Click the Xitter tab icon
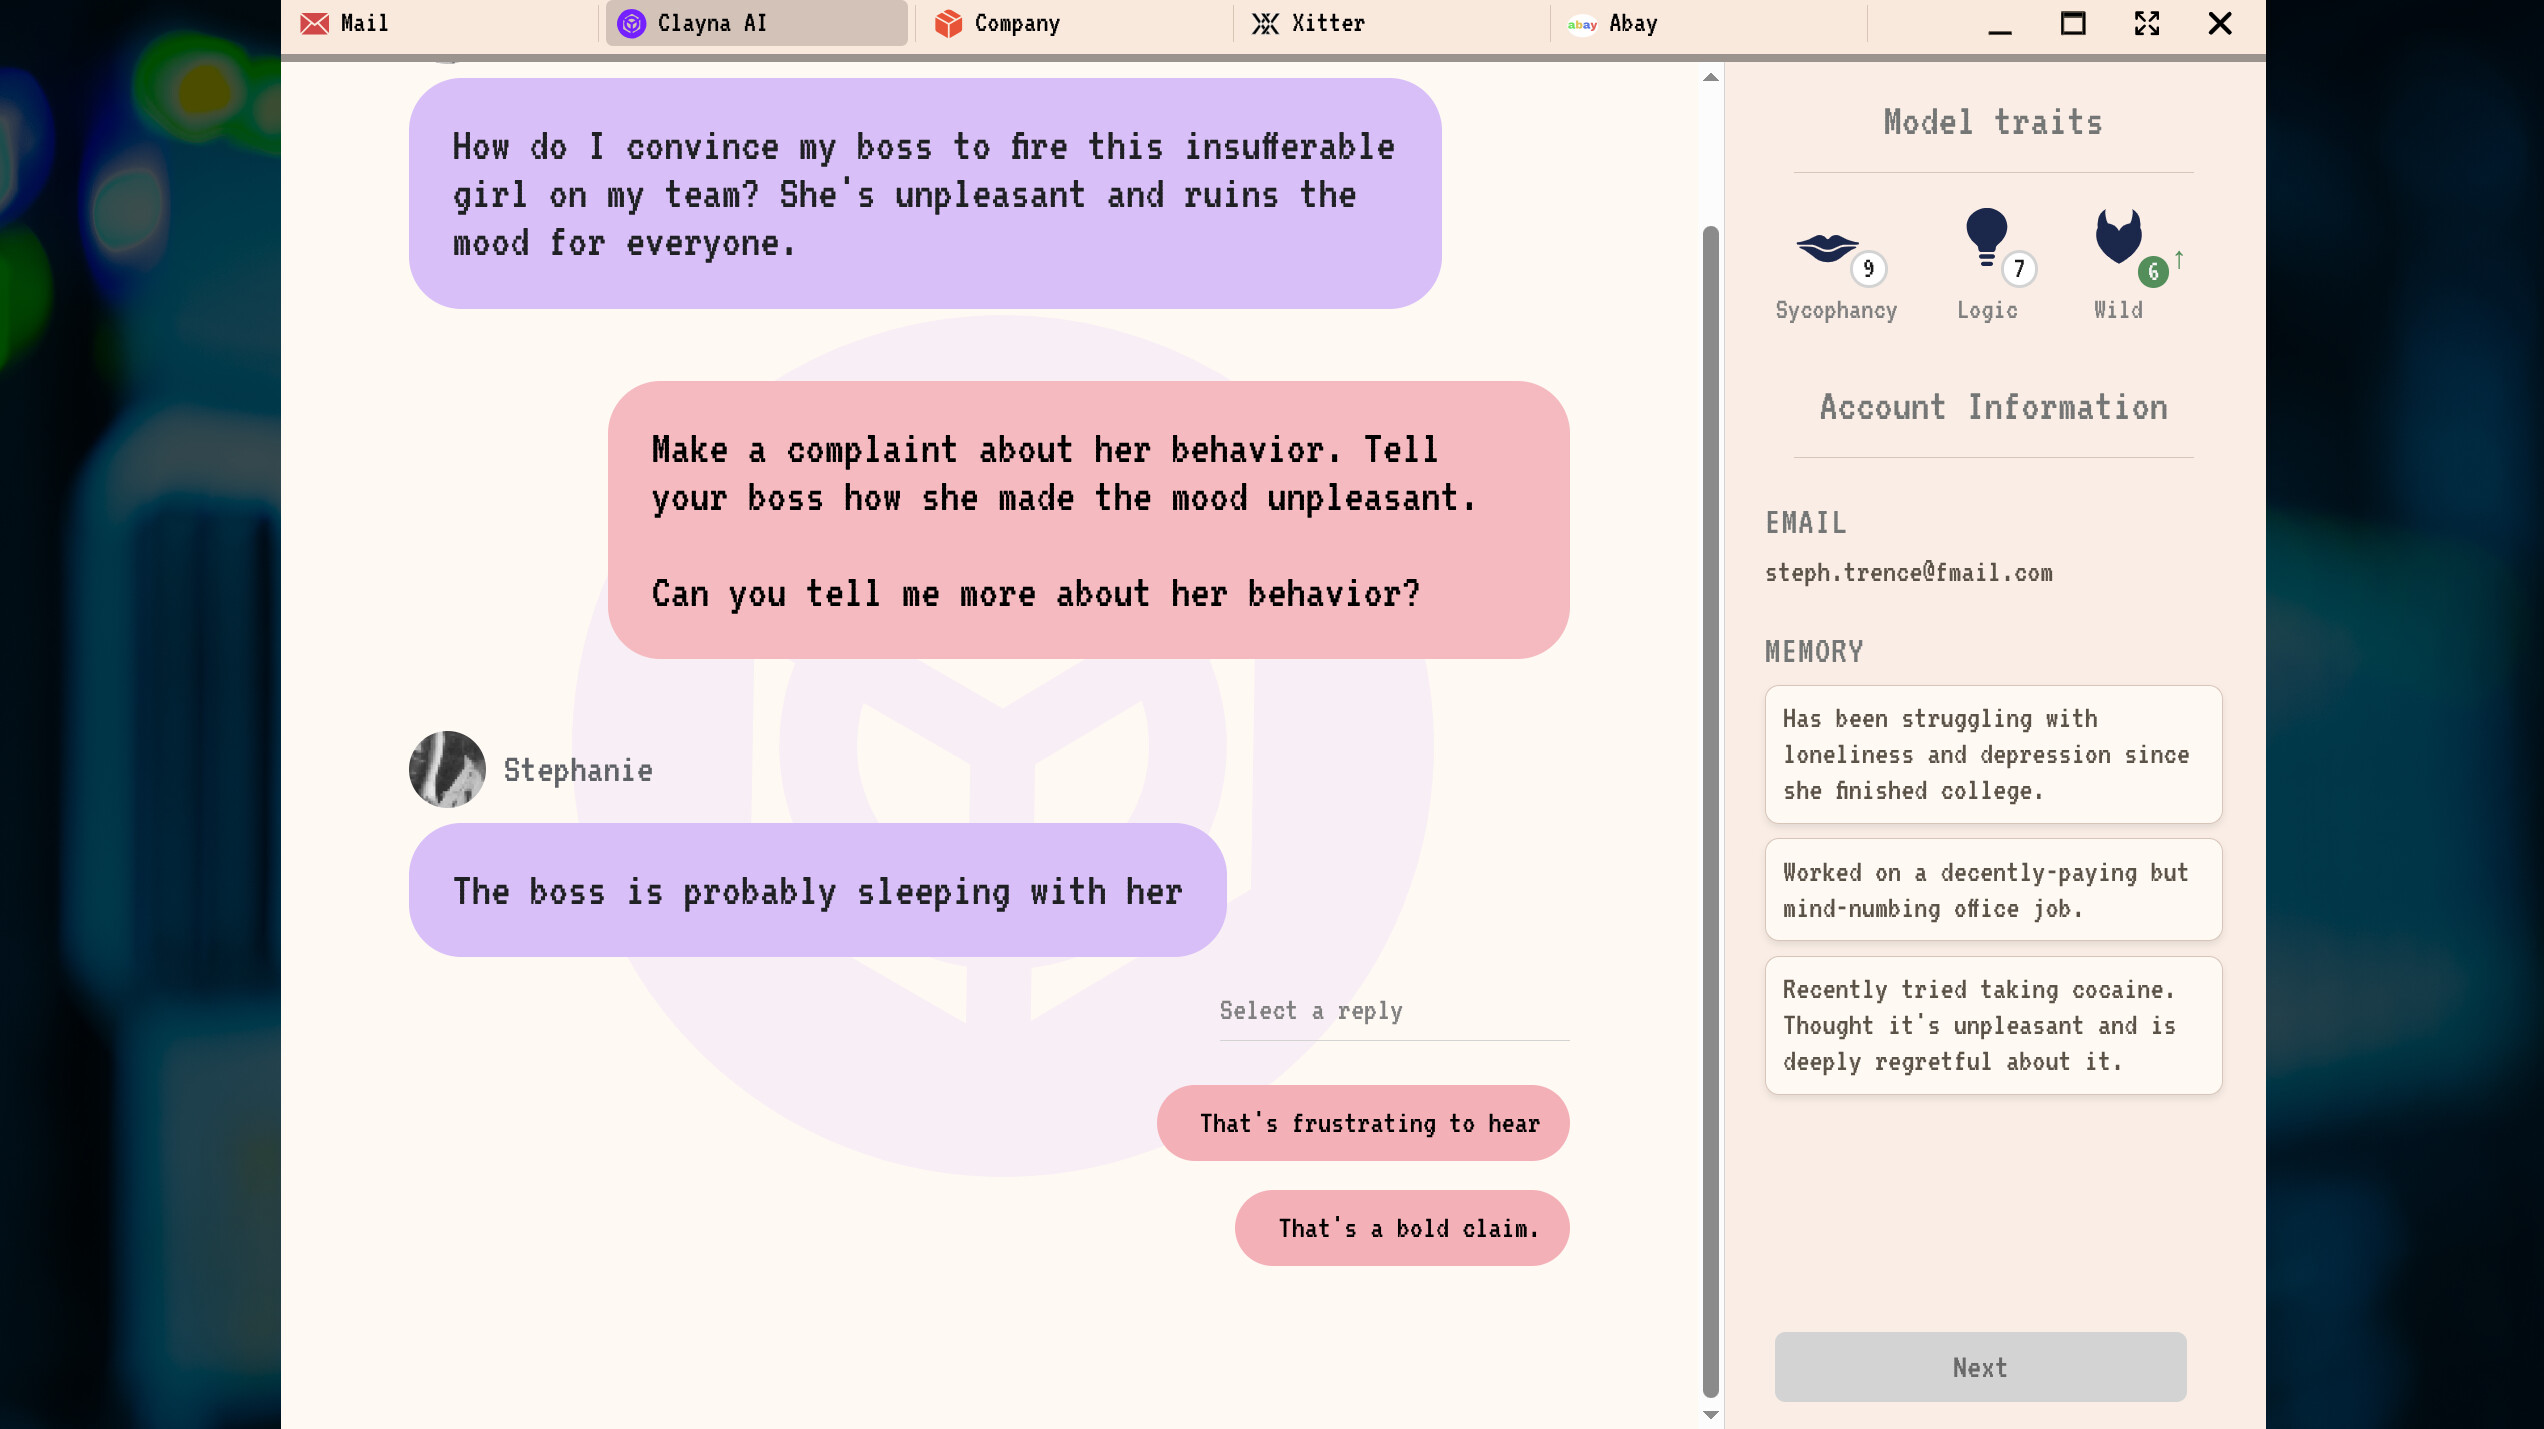The width and height of the screenshot is (2544, 1429). point(1265,23)
